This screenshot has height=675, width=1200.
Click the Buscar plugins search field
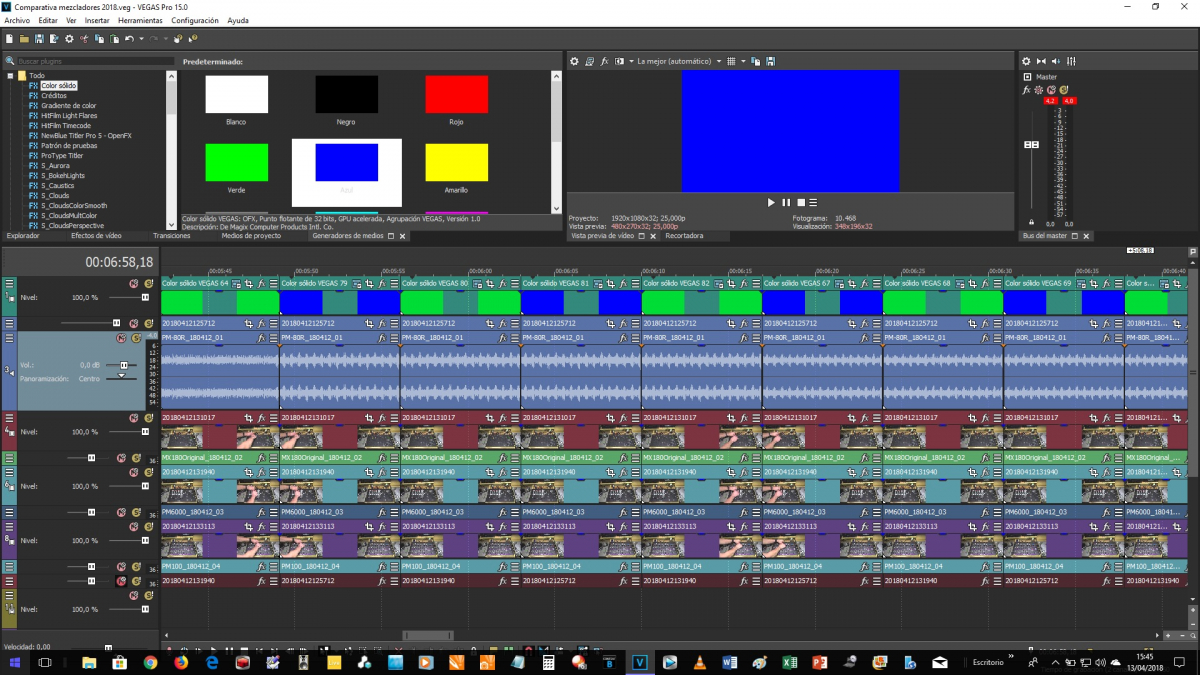[90, 61]
